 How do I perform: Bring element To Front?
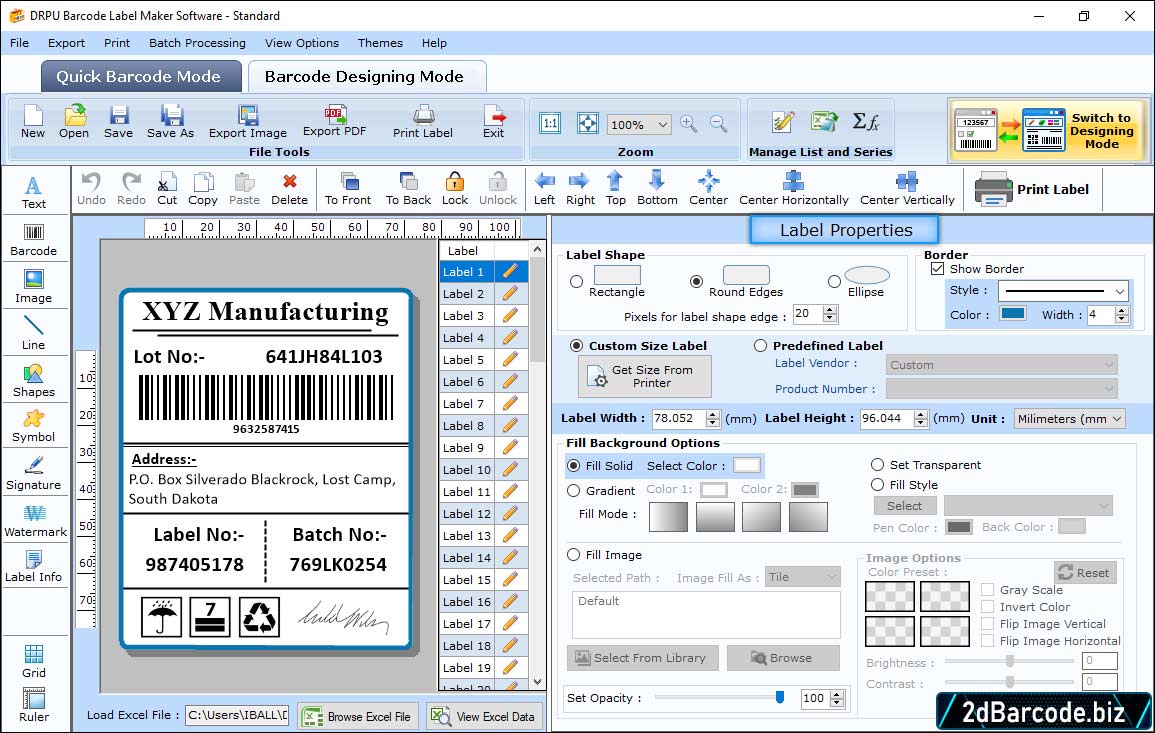(x=348, y=189)
